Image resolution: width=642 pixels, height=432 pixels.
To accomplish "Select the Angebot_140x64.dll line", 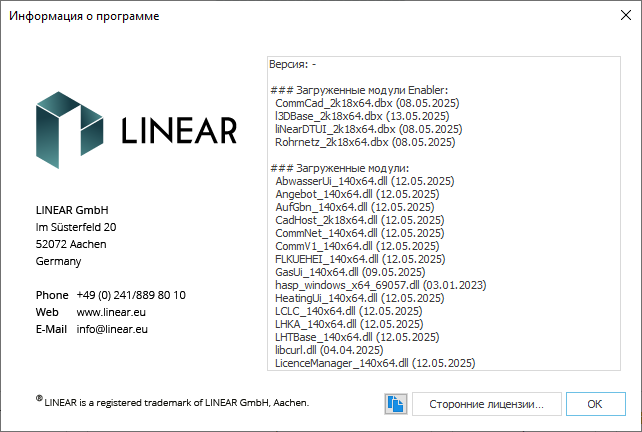I will coord(357,194).
